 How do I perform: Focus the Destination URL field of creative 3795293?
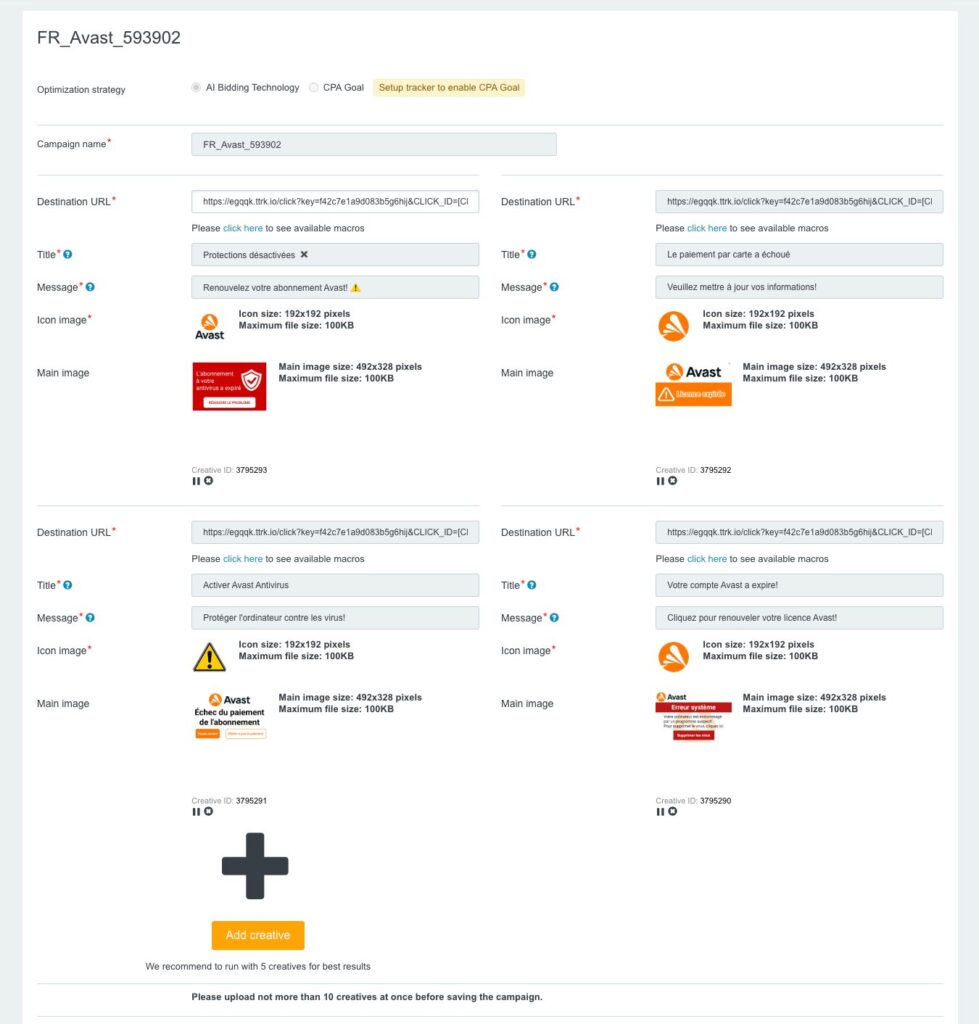(x=335, y=202)
